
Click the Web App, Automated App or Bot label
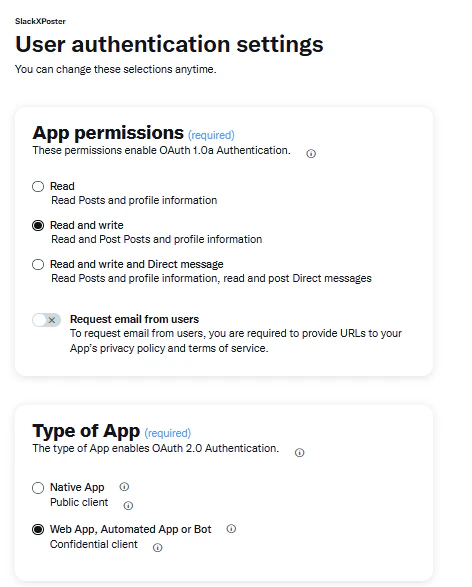click(131, 529)
